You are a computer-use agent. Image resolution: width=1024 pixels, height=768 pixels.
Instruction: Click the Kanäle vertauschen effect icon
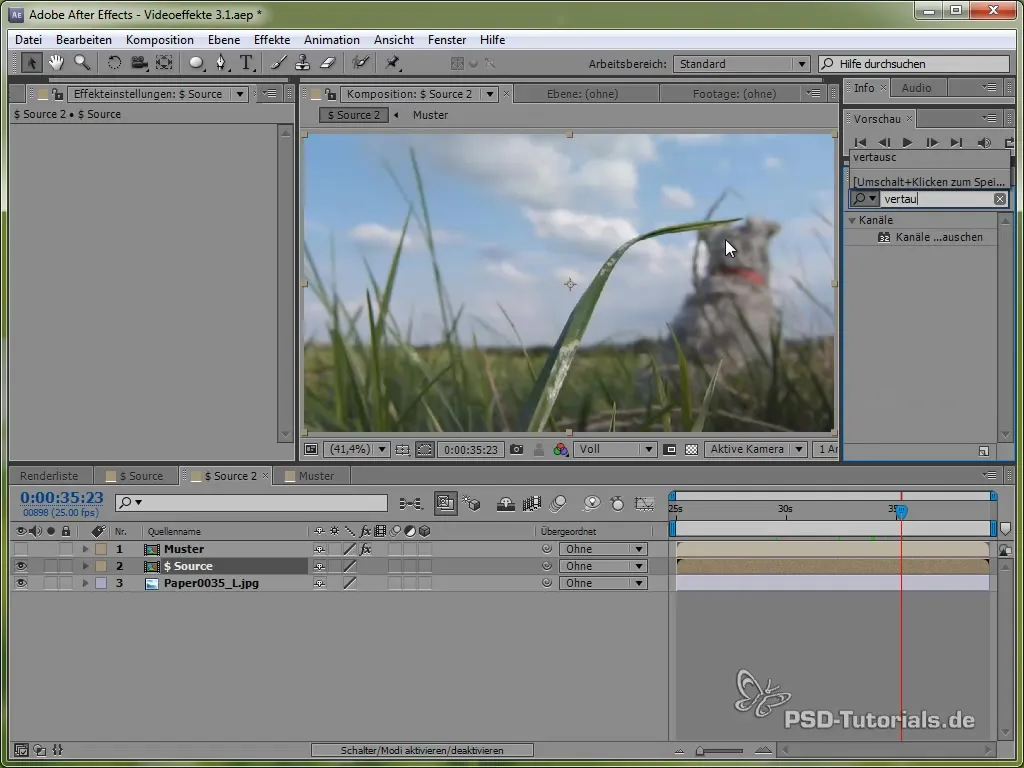tap(884, 238)
